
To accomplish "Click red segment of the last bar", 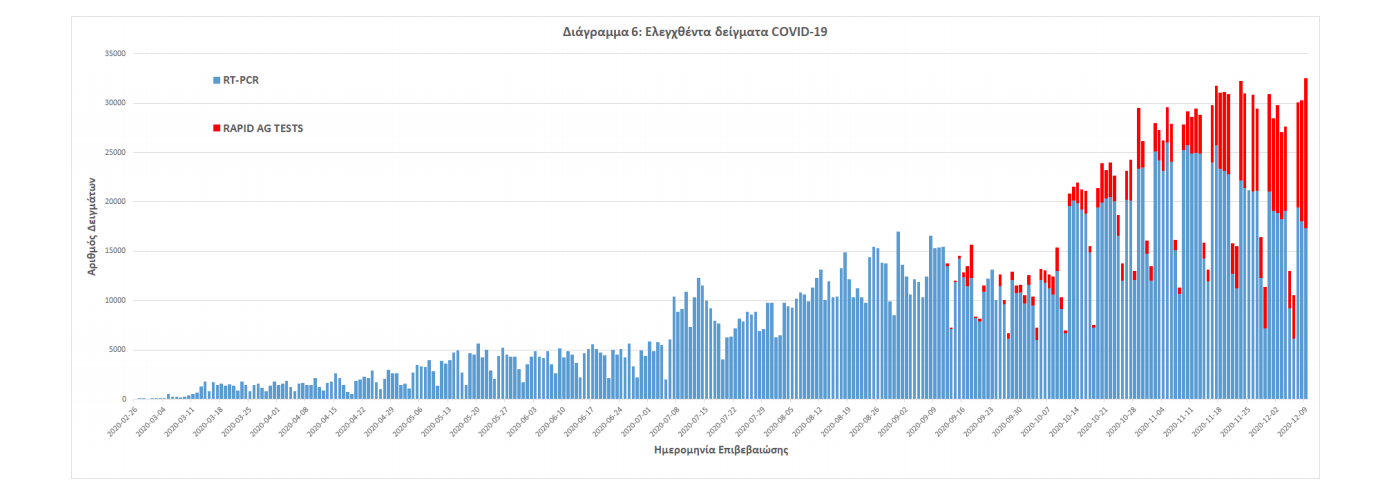I will point(1306,150).
